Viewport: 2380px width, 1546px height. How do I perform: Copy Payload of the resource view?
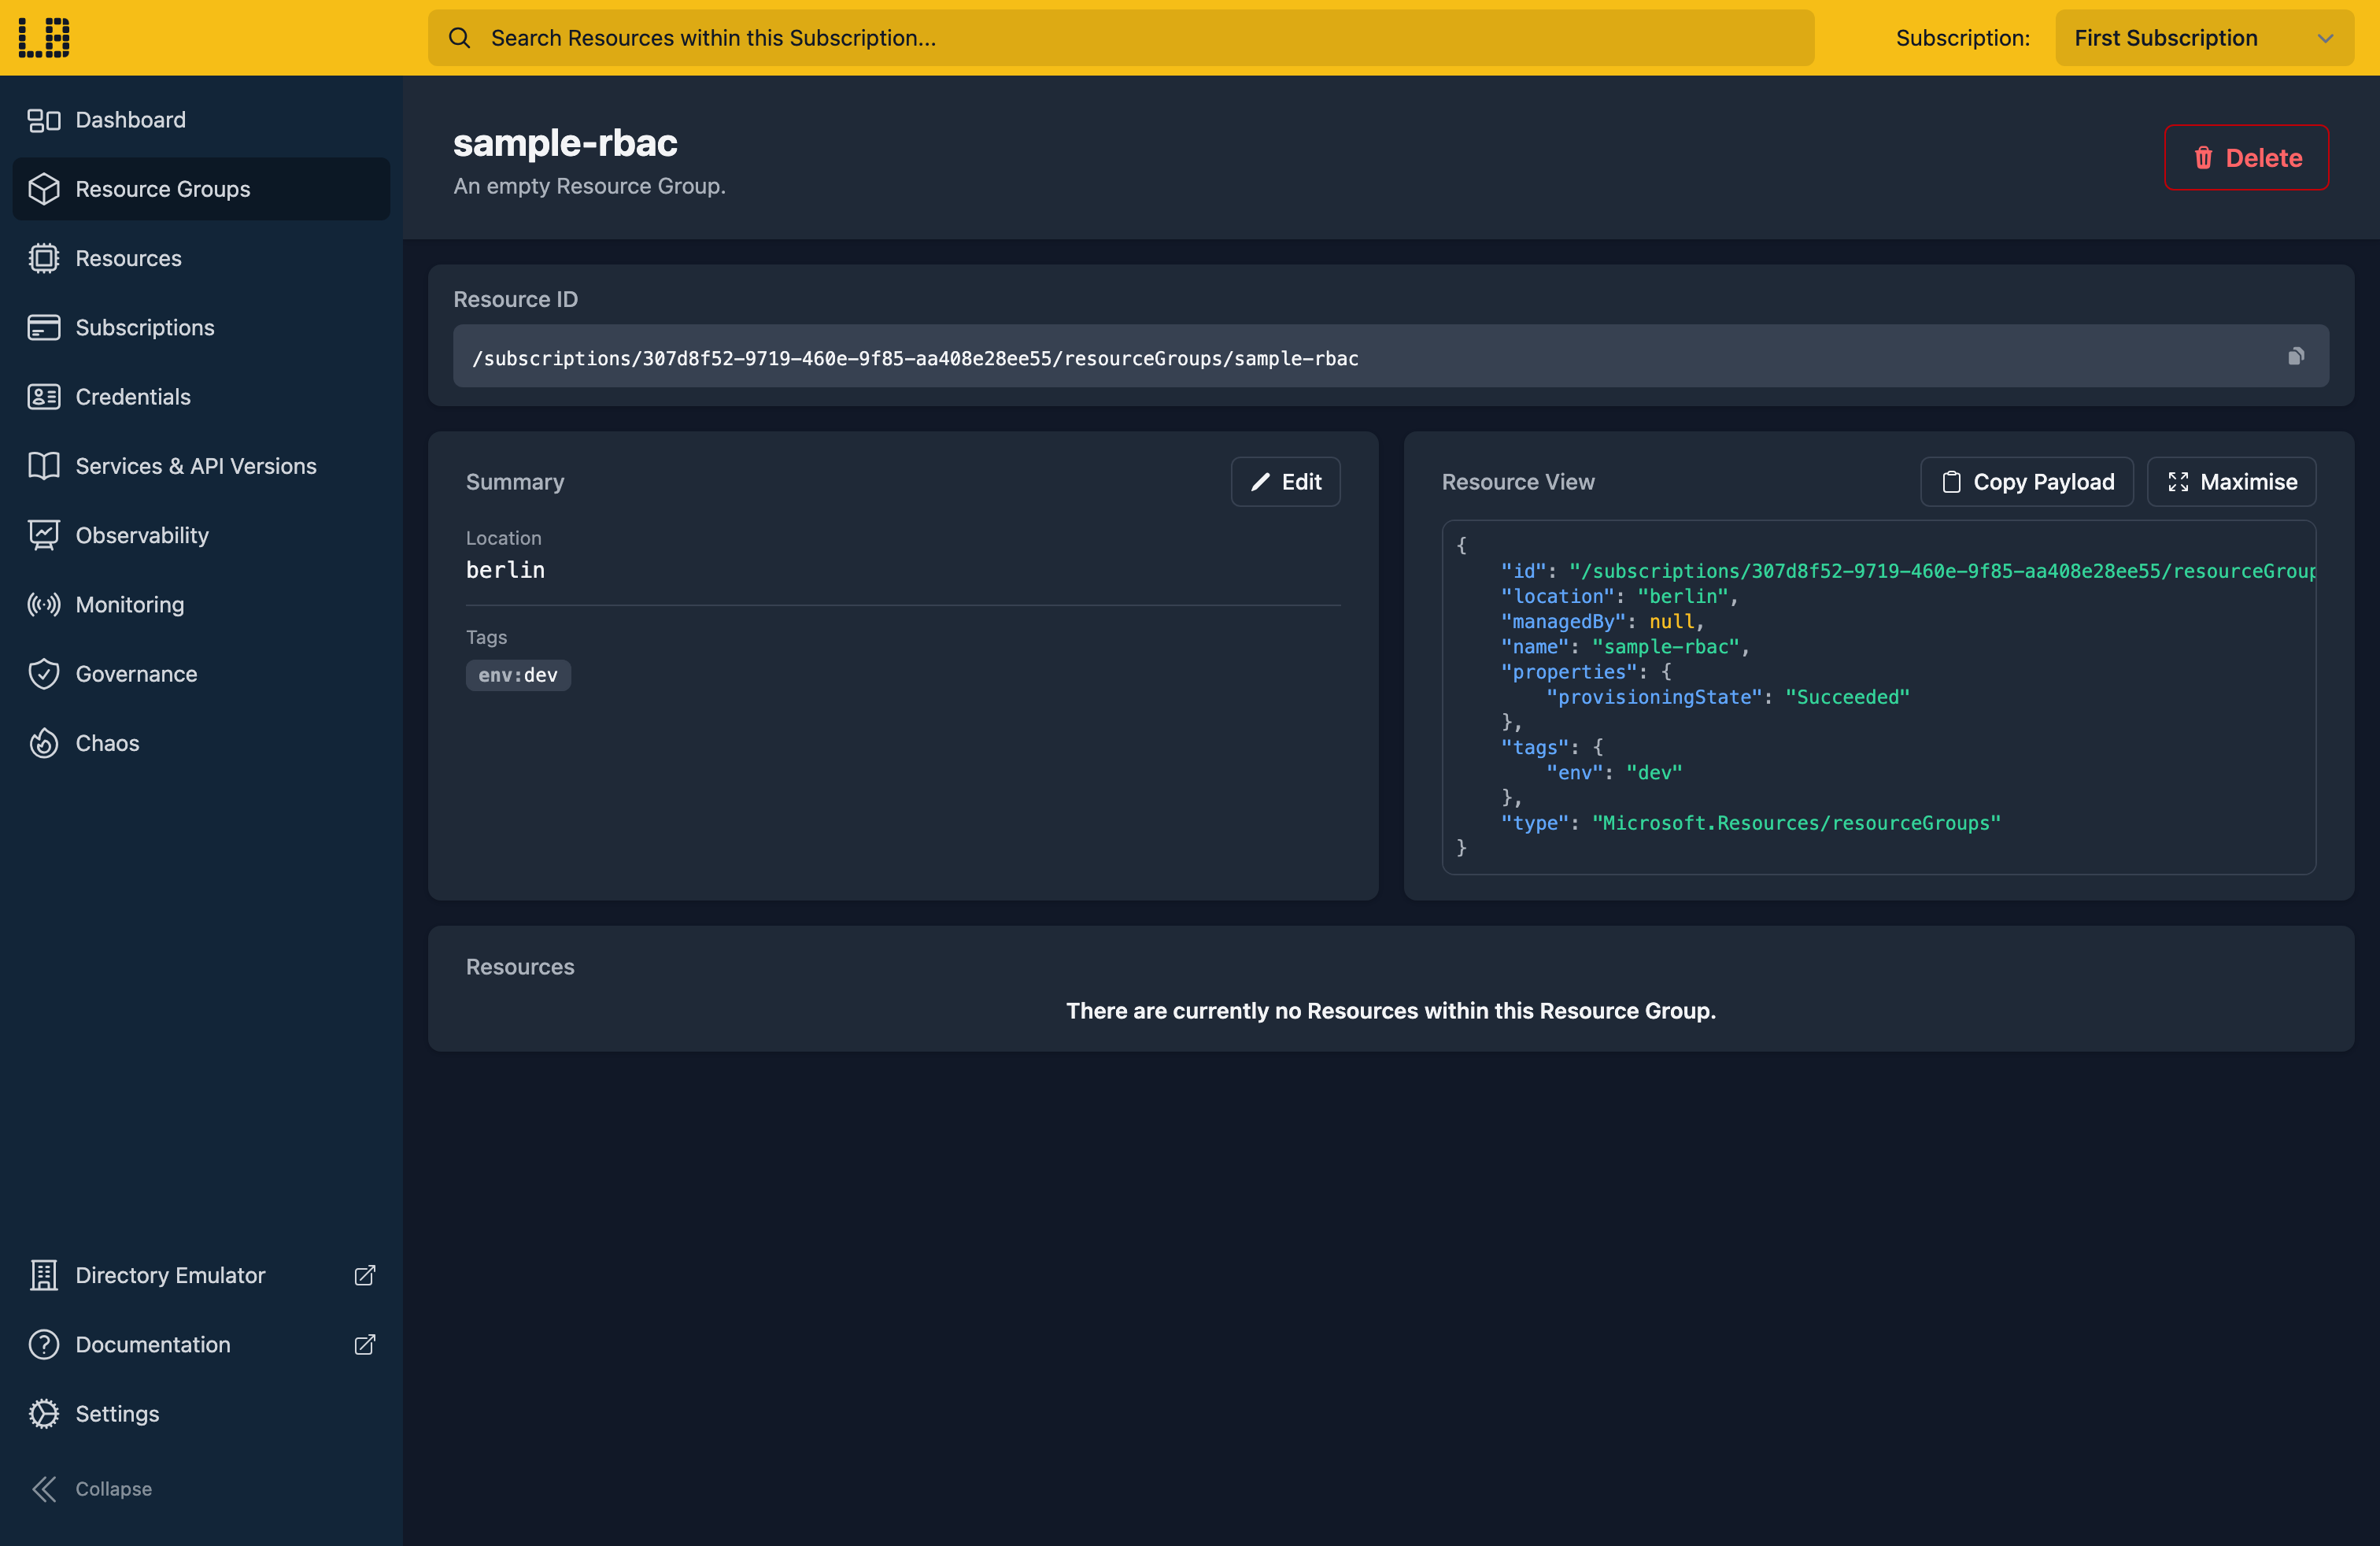2027,482
